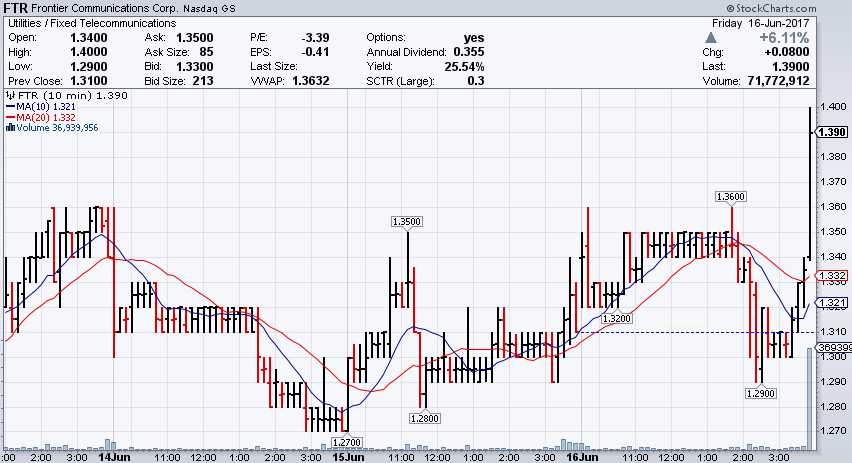Click the FTR ticker symbol in header

click(x=15, y=8)
